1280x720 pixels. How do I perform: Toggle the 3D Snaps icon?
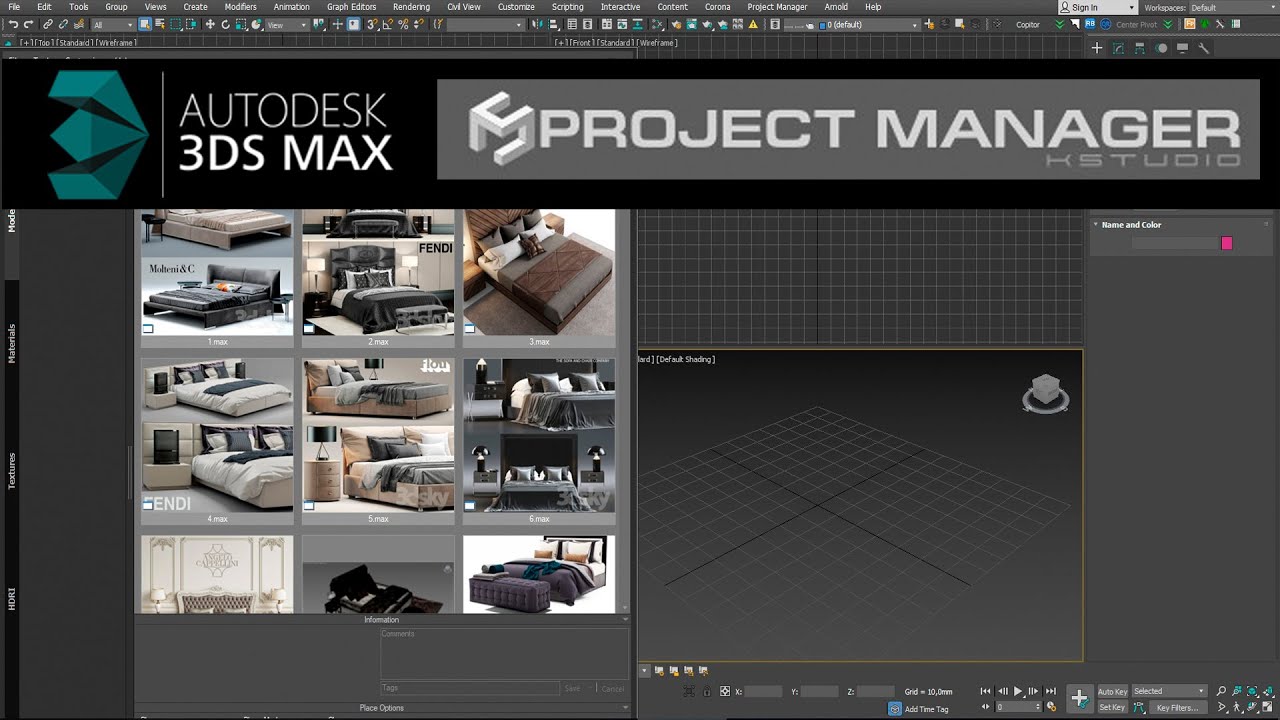click(x=372, y=24)
